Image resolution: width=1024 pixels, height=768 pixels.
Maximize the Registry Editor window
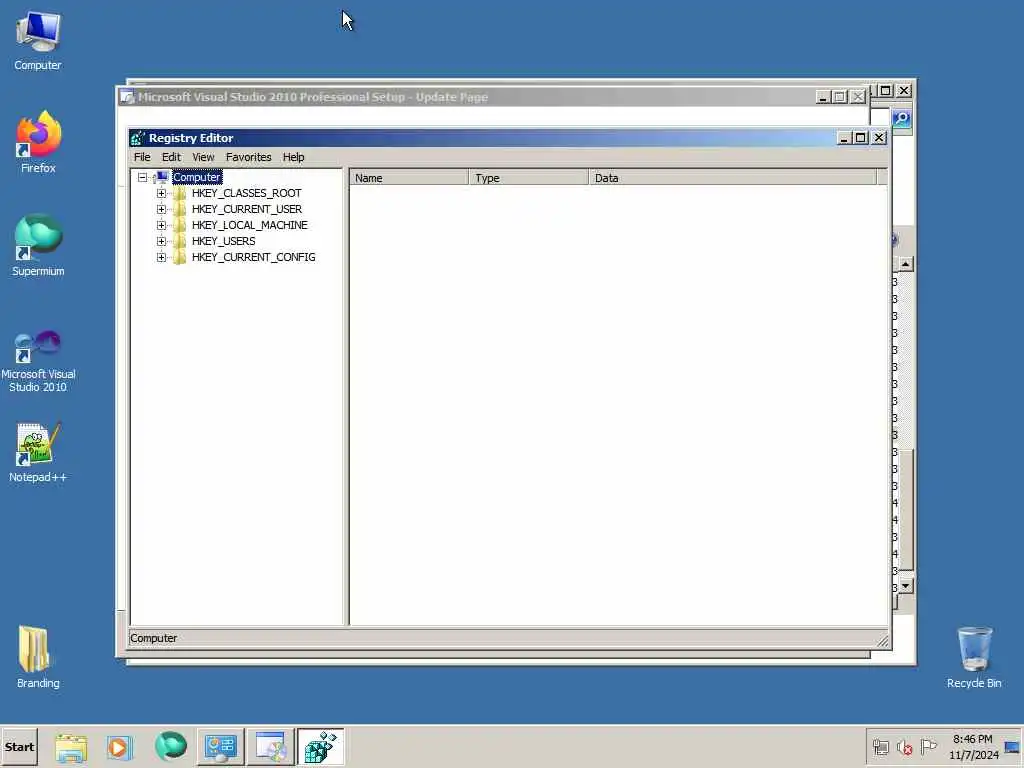click(861, 138)
